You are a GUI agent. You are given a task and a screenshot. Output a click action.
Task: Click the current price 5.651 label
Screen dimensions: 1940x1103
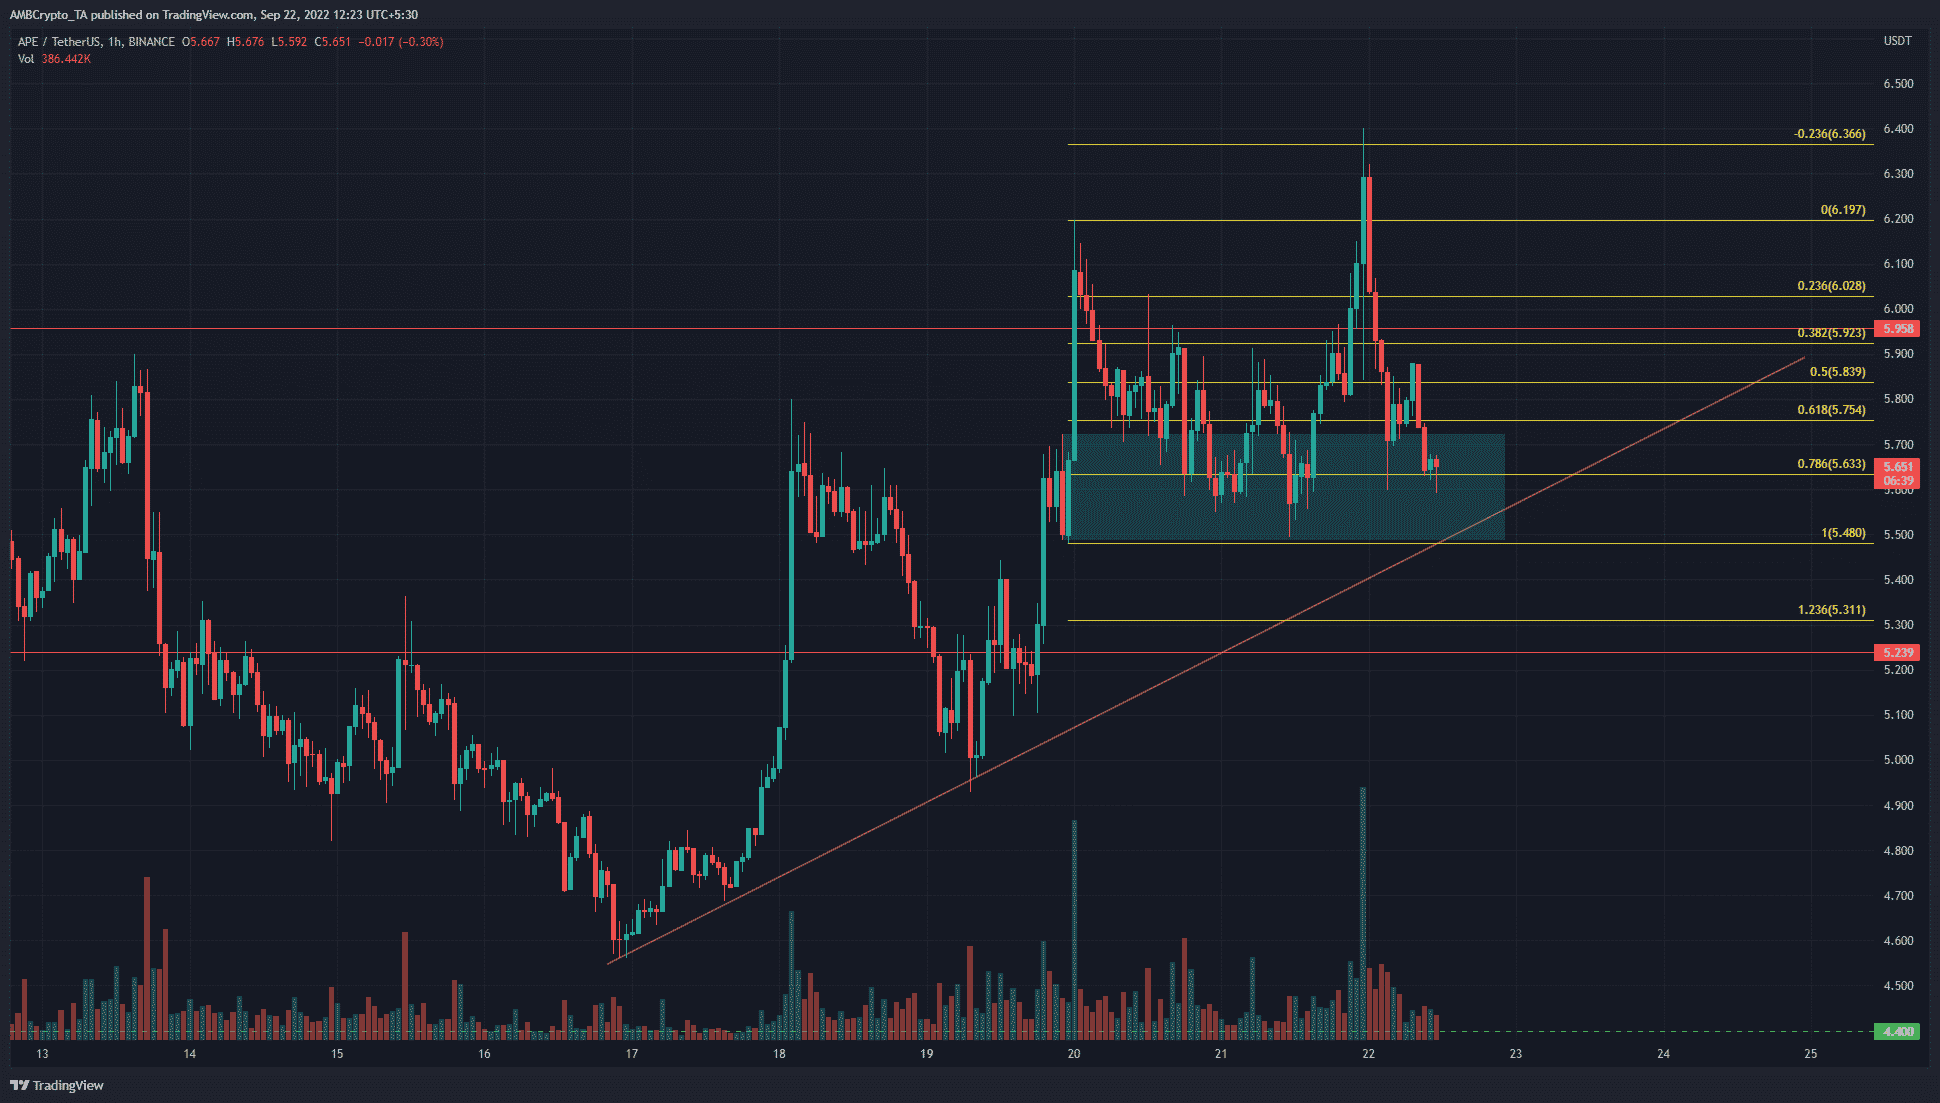1897,467
